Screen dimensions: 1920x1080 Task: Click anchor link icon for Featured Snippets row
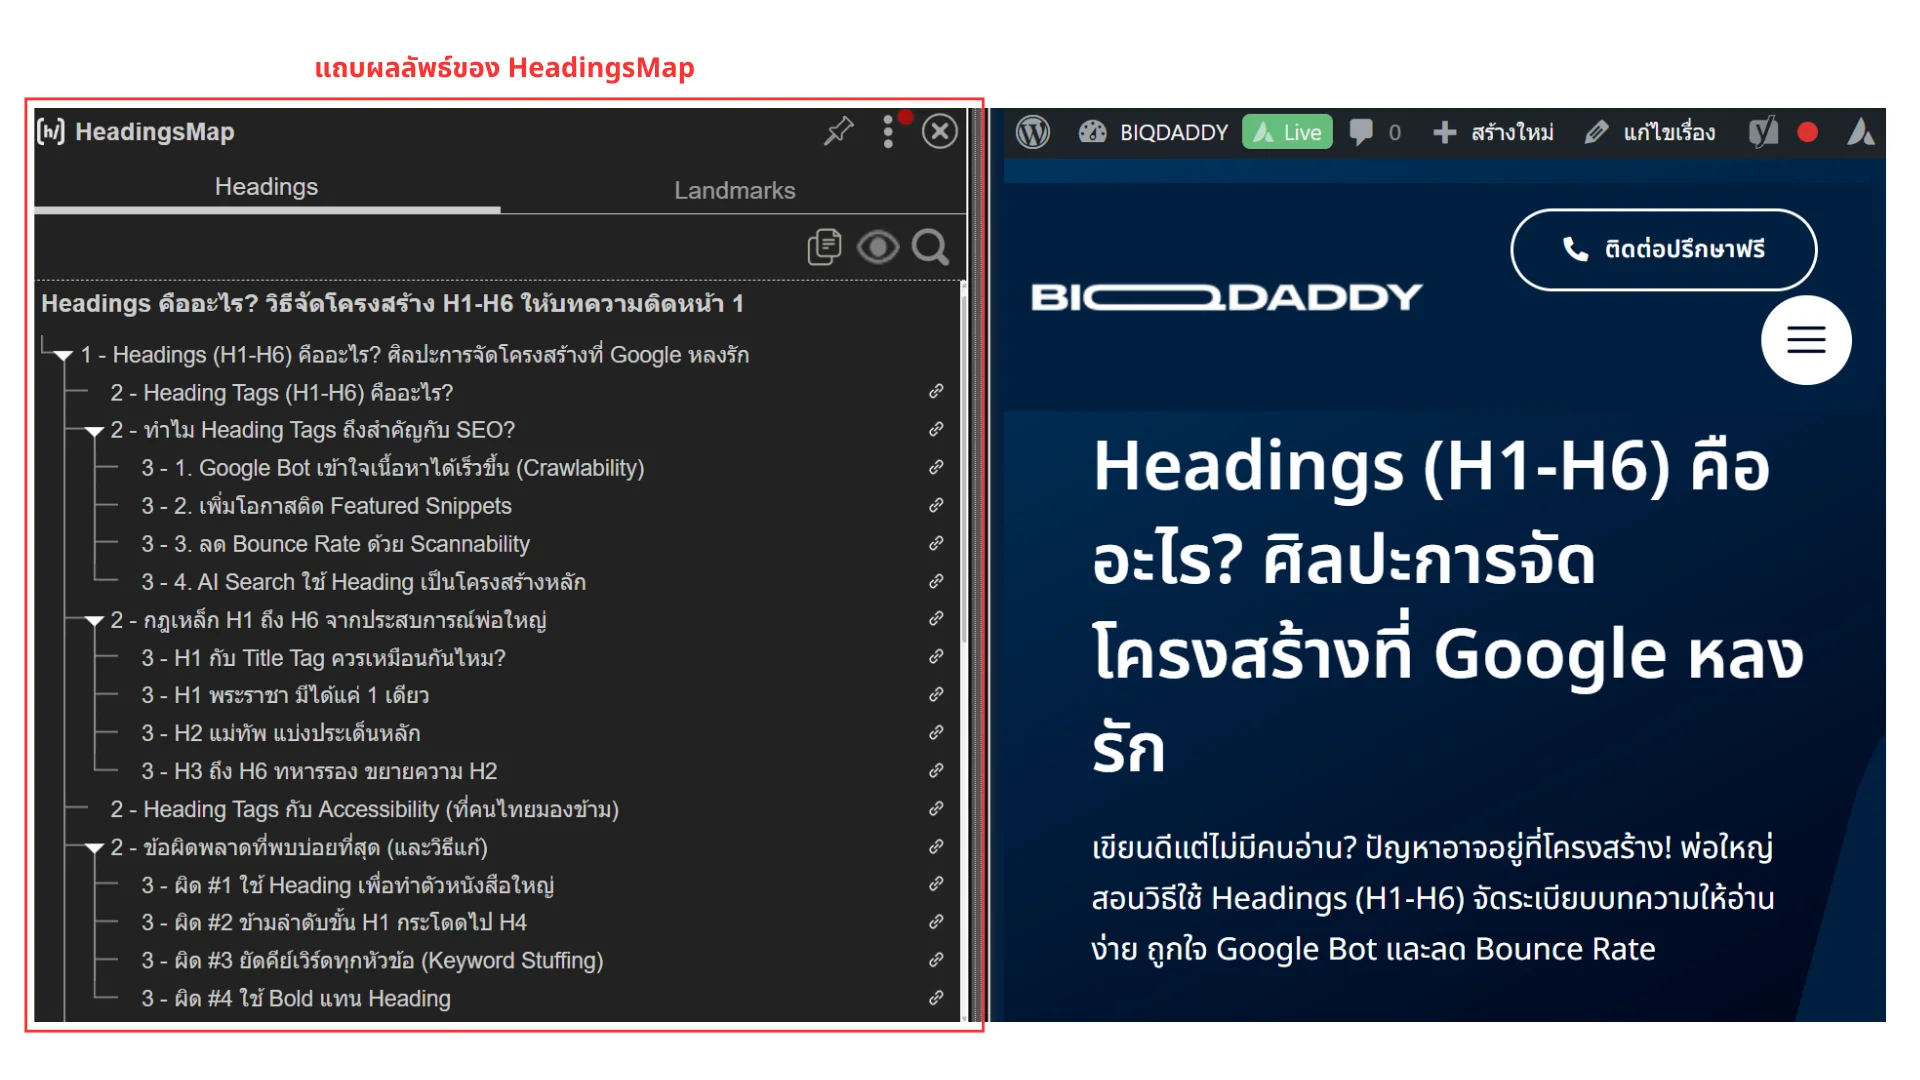point(936,506)
